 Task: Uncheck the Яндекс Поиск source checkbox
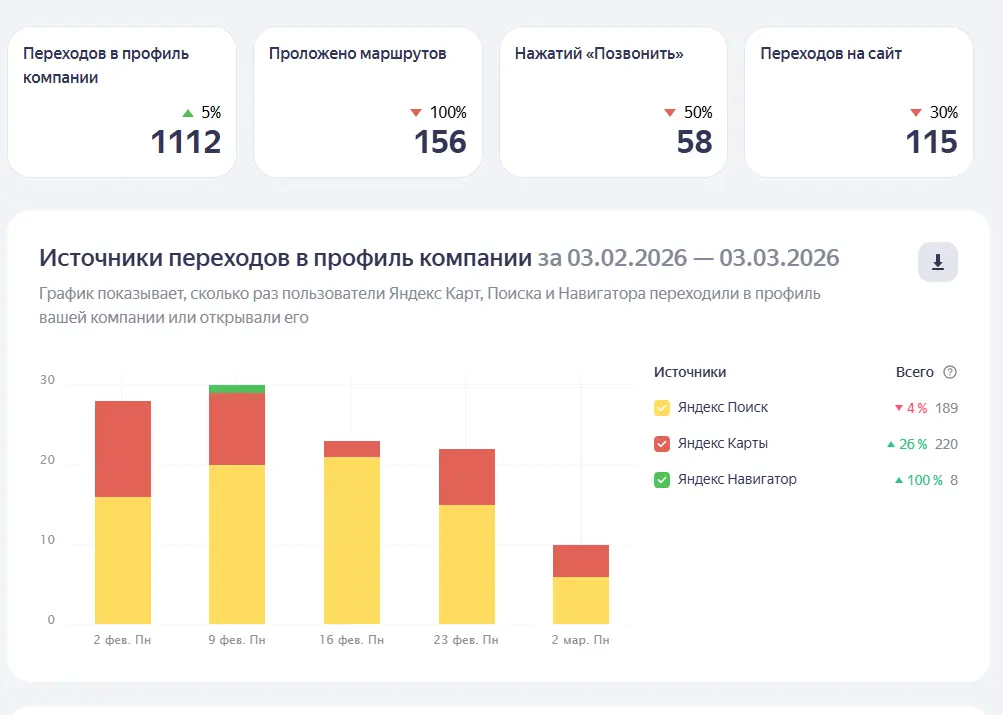[662, 408]
